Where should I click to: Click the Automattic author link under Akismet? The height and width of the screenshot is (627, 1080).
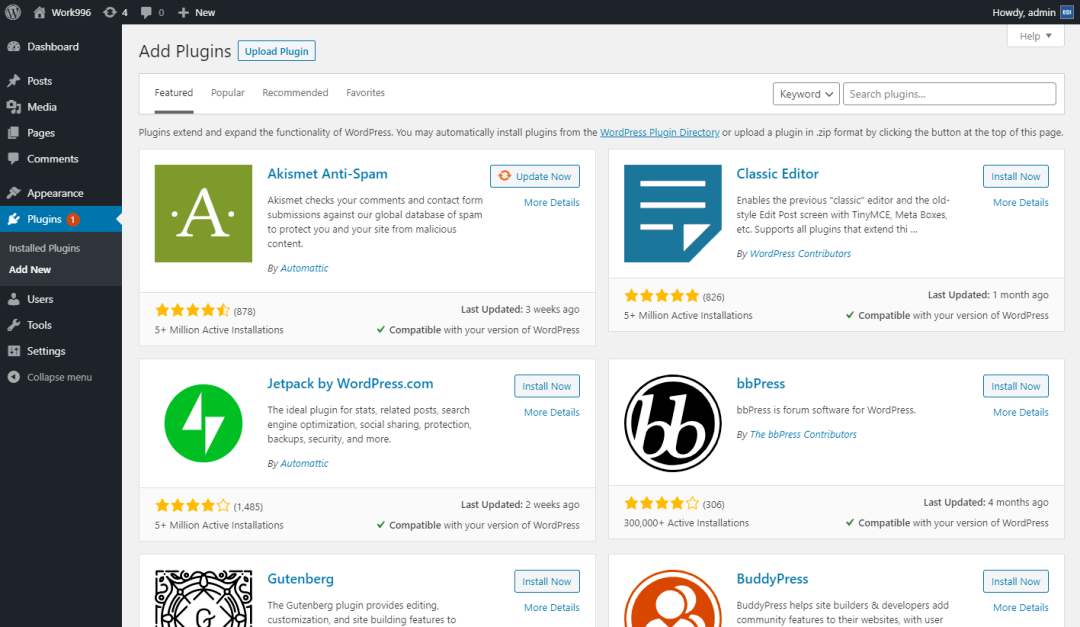point(304,268)
